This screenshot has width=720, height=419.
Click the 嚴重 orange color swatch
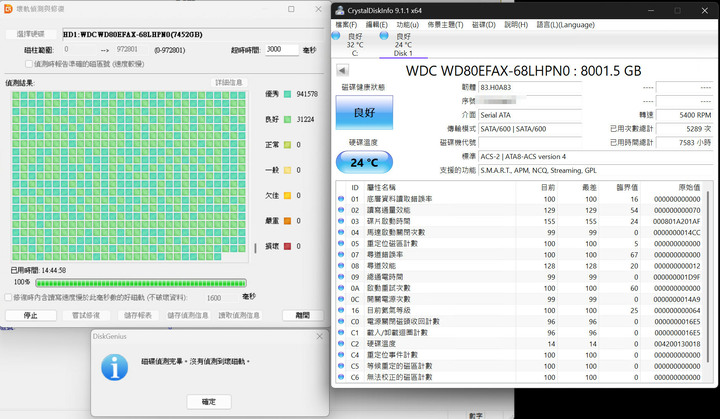click(x=287, y=221)
